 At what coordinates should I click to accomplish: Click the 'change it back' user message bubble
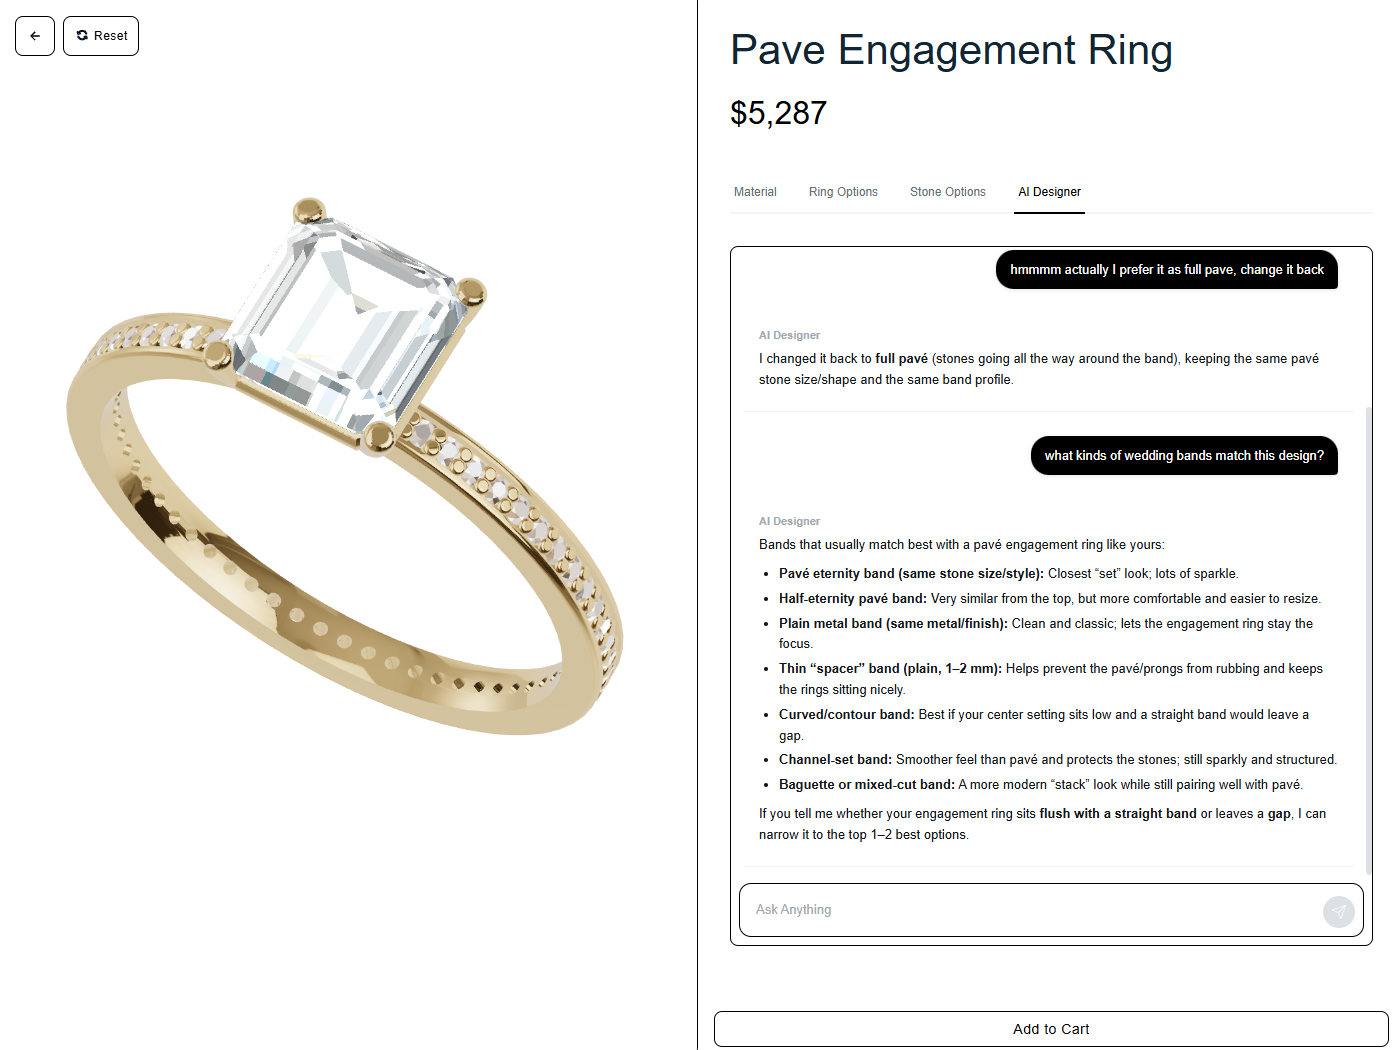[x=1166, y=270]
